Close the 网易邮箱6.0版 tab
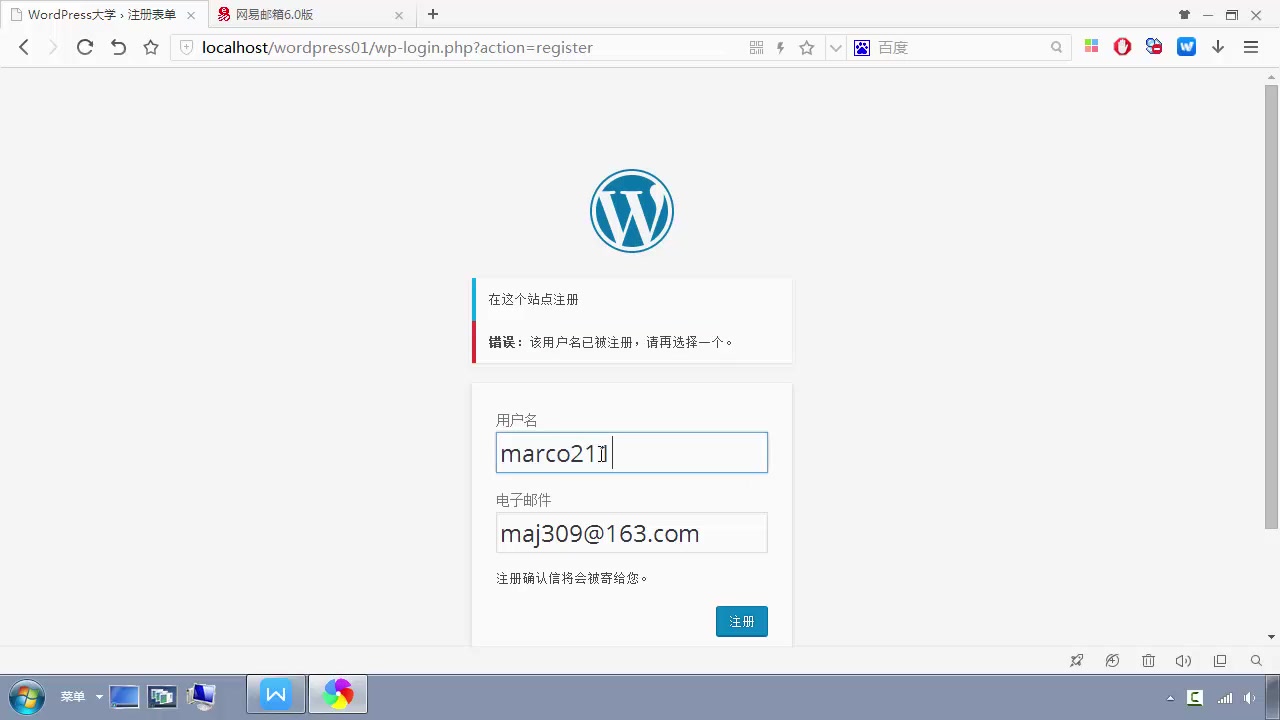Screen dimensions: 1280x720 [x=399, y=15]
